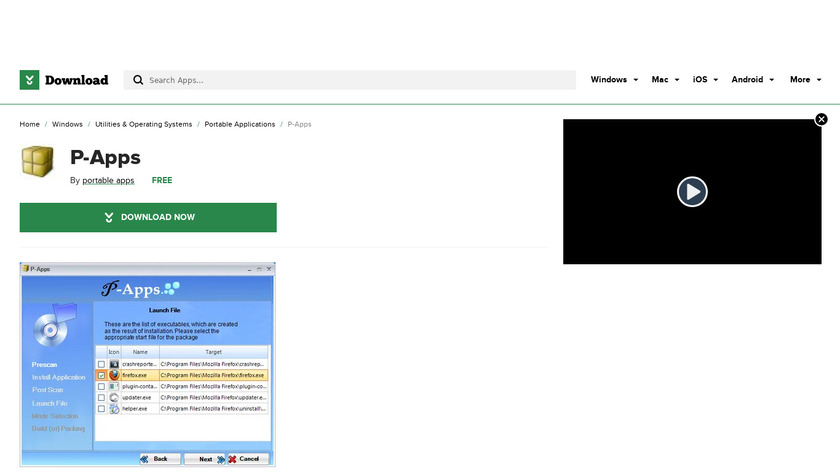The height and width of the screenshot is (472, 840).
Task: Close the video player overlay
Action: click(x=821, y=119)
